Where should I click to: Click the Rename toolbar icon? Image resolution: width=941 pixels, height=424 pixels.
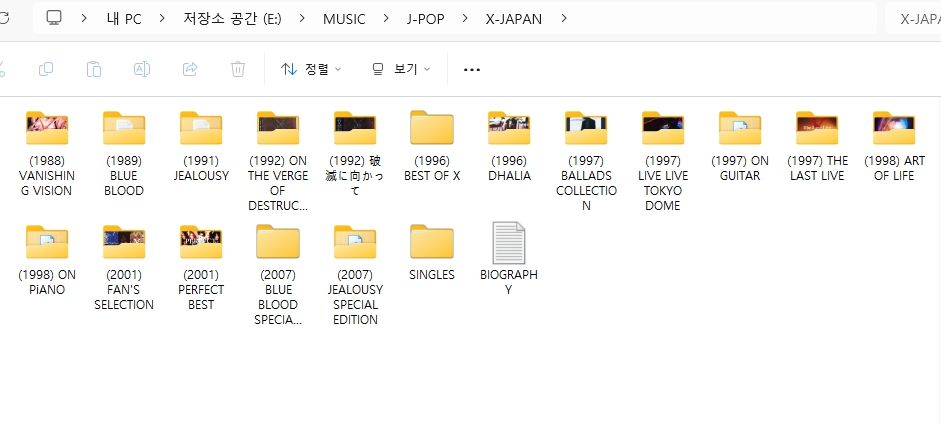(x=142, y=69)
